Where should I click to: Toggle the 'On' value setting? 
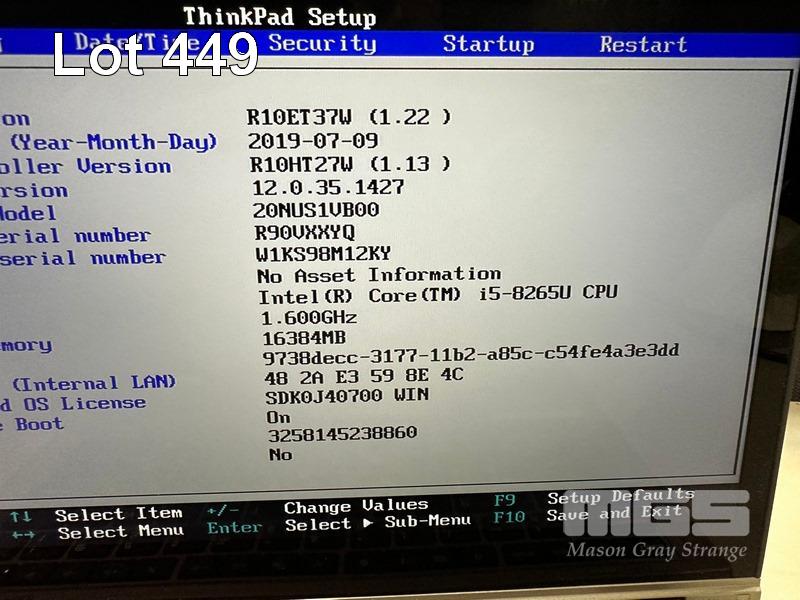click(x=278, y=416)
